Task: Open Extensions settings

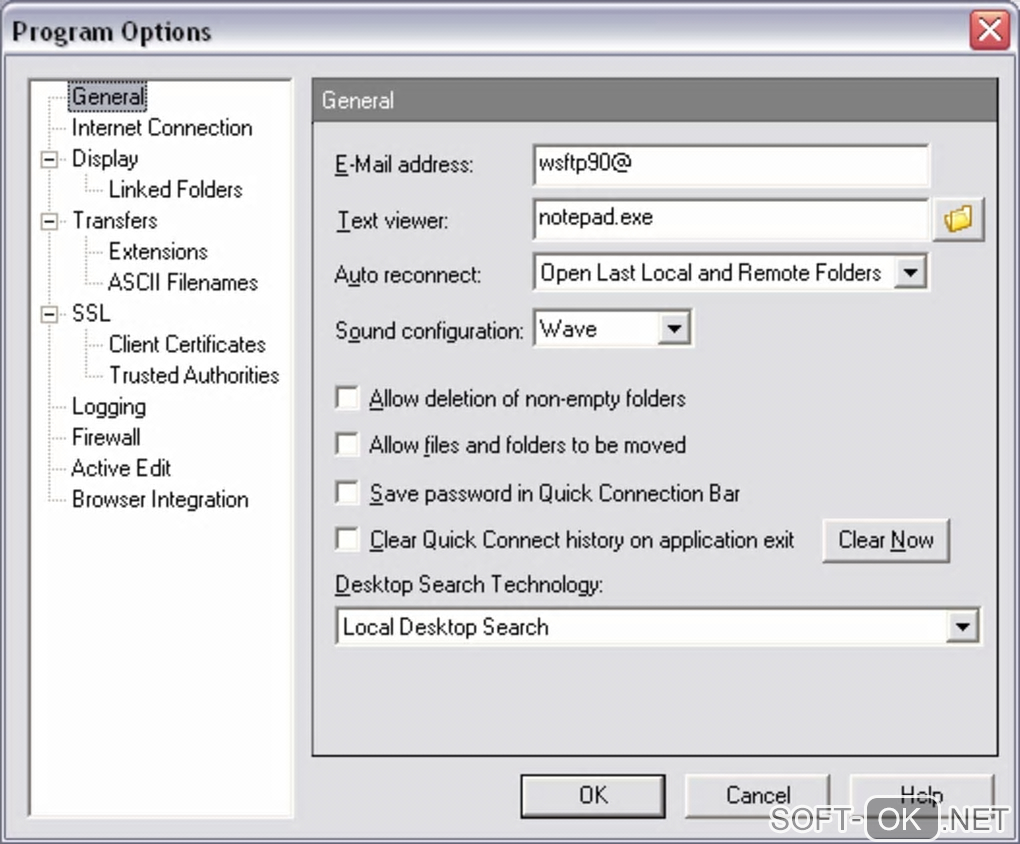Action: [x=158, y=251]
